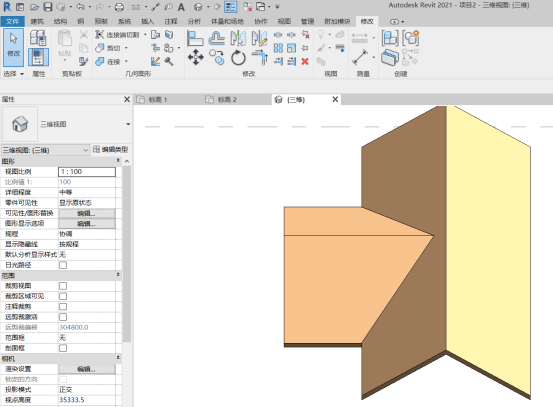The width and height of the screenshot is (553, 407).
Task: Click 编辑 button for 渲染设置
Action: point(86,369)
